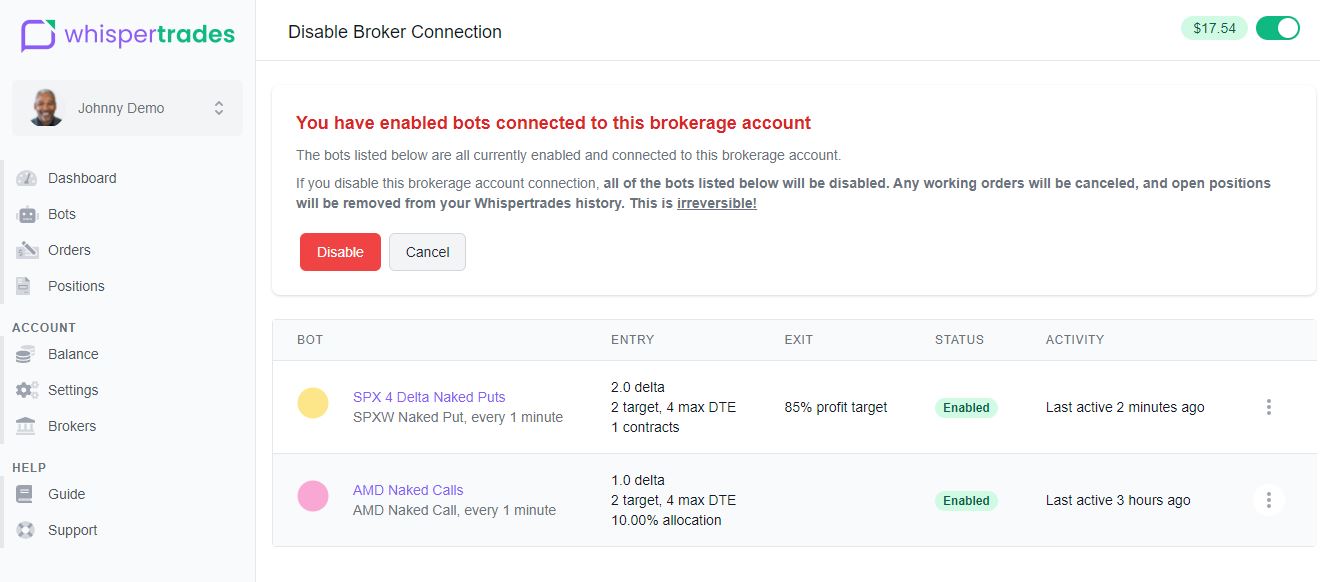
Task: Open options menu for AMD Naked Calls
Action: click(x=1268, y=500)
